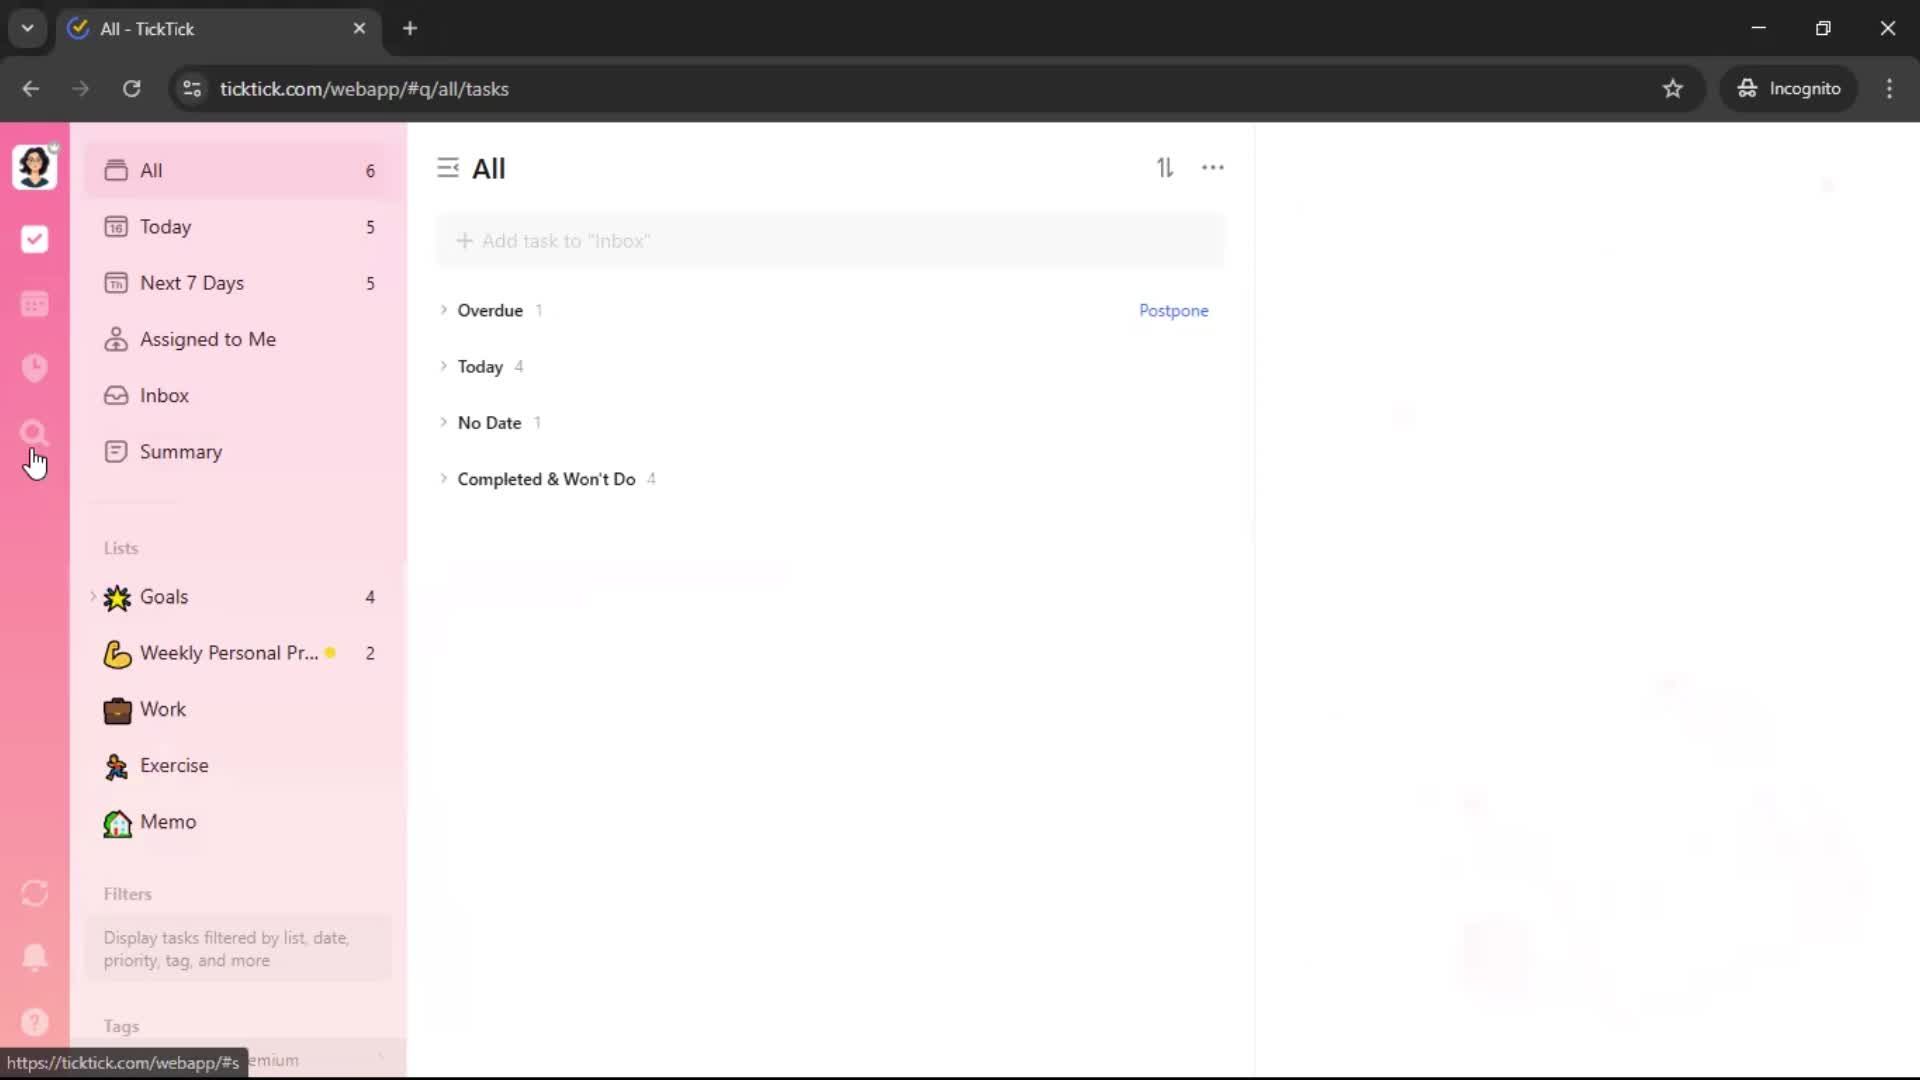
Task: Click the user profile avatar
Action: point(34,166)
